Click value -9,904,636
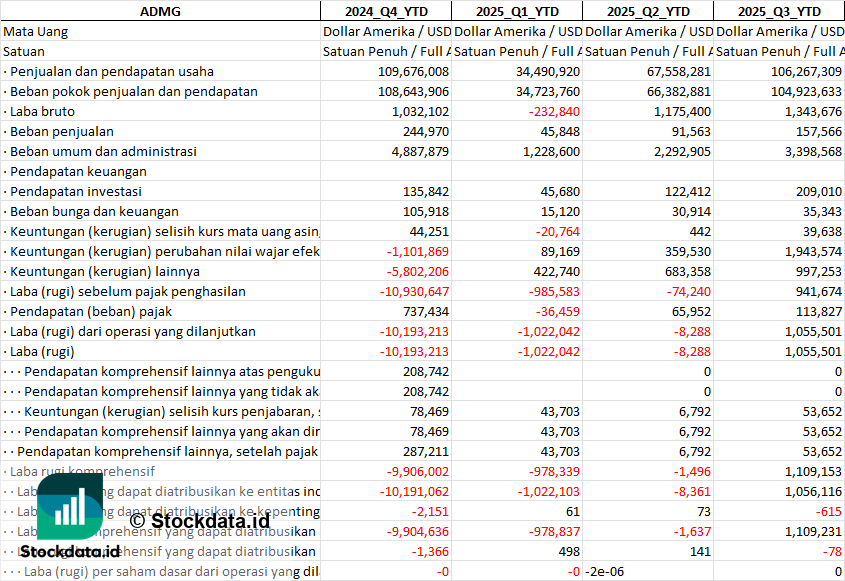This screenshot has height=581, width=845. point(417,530)
